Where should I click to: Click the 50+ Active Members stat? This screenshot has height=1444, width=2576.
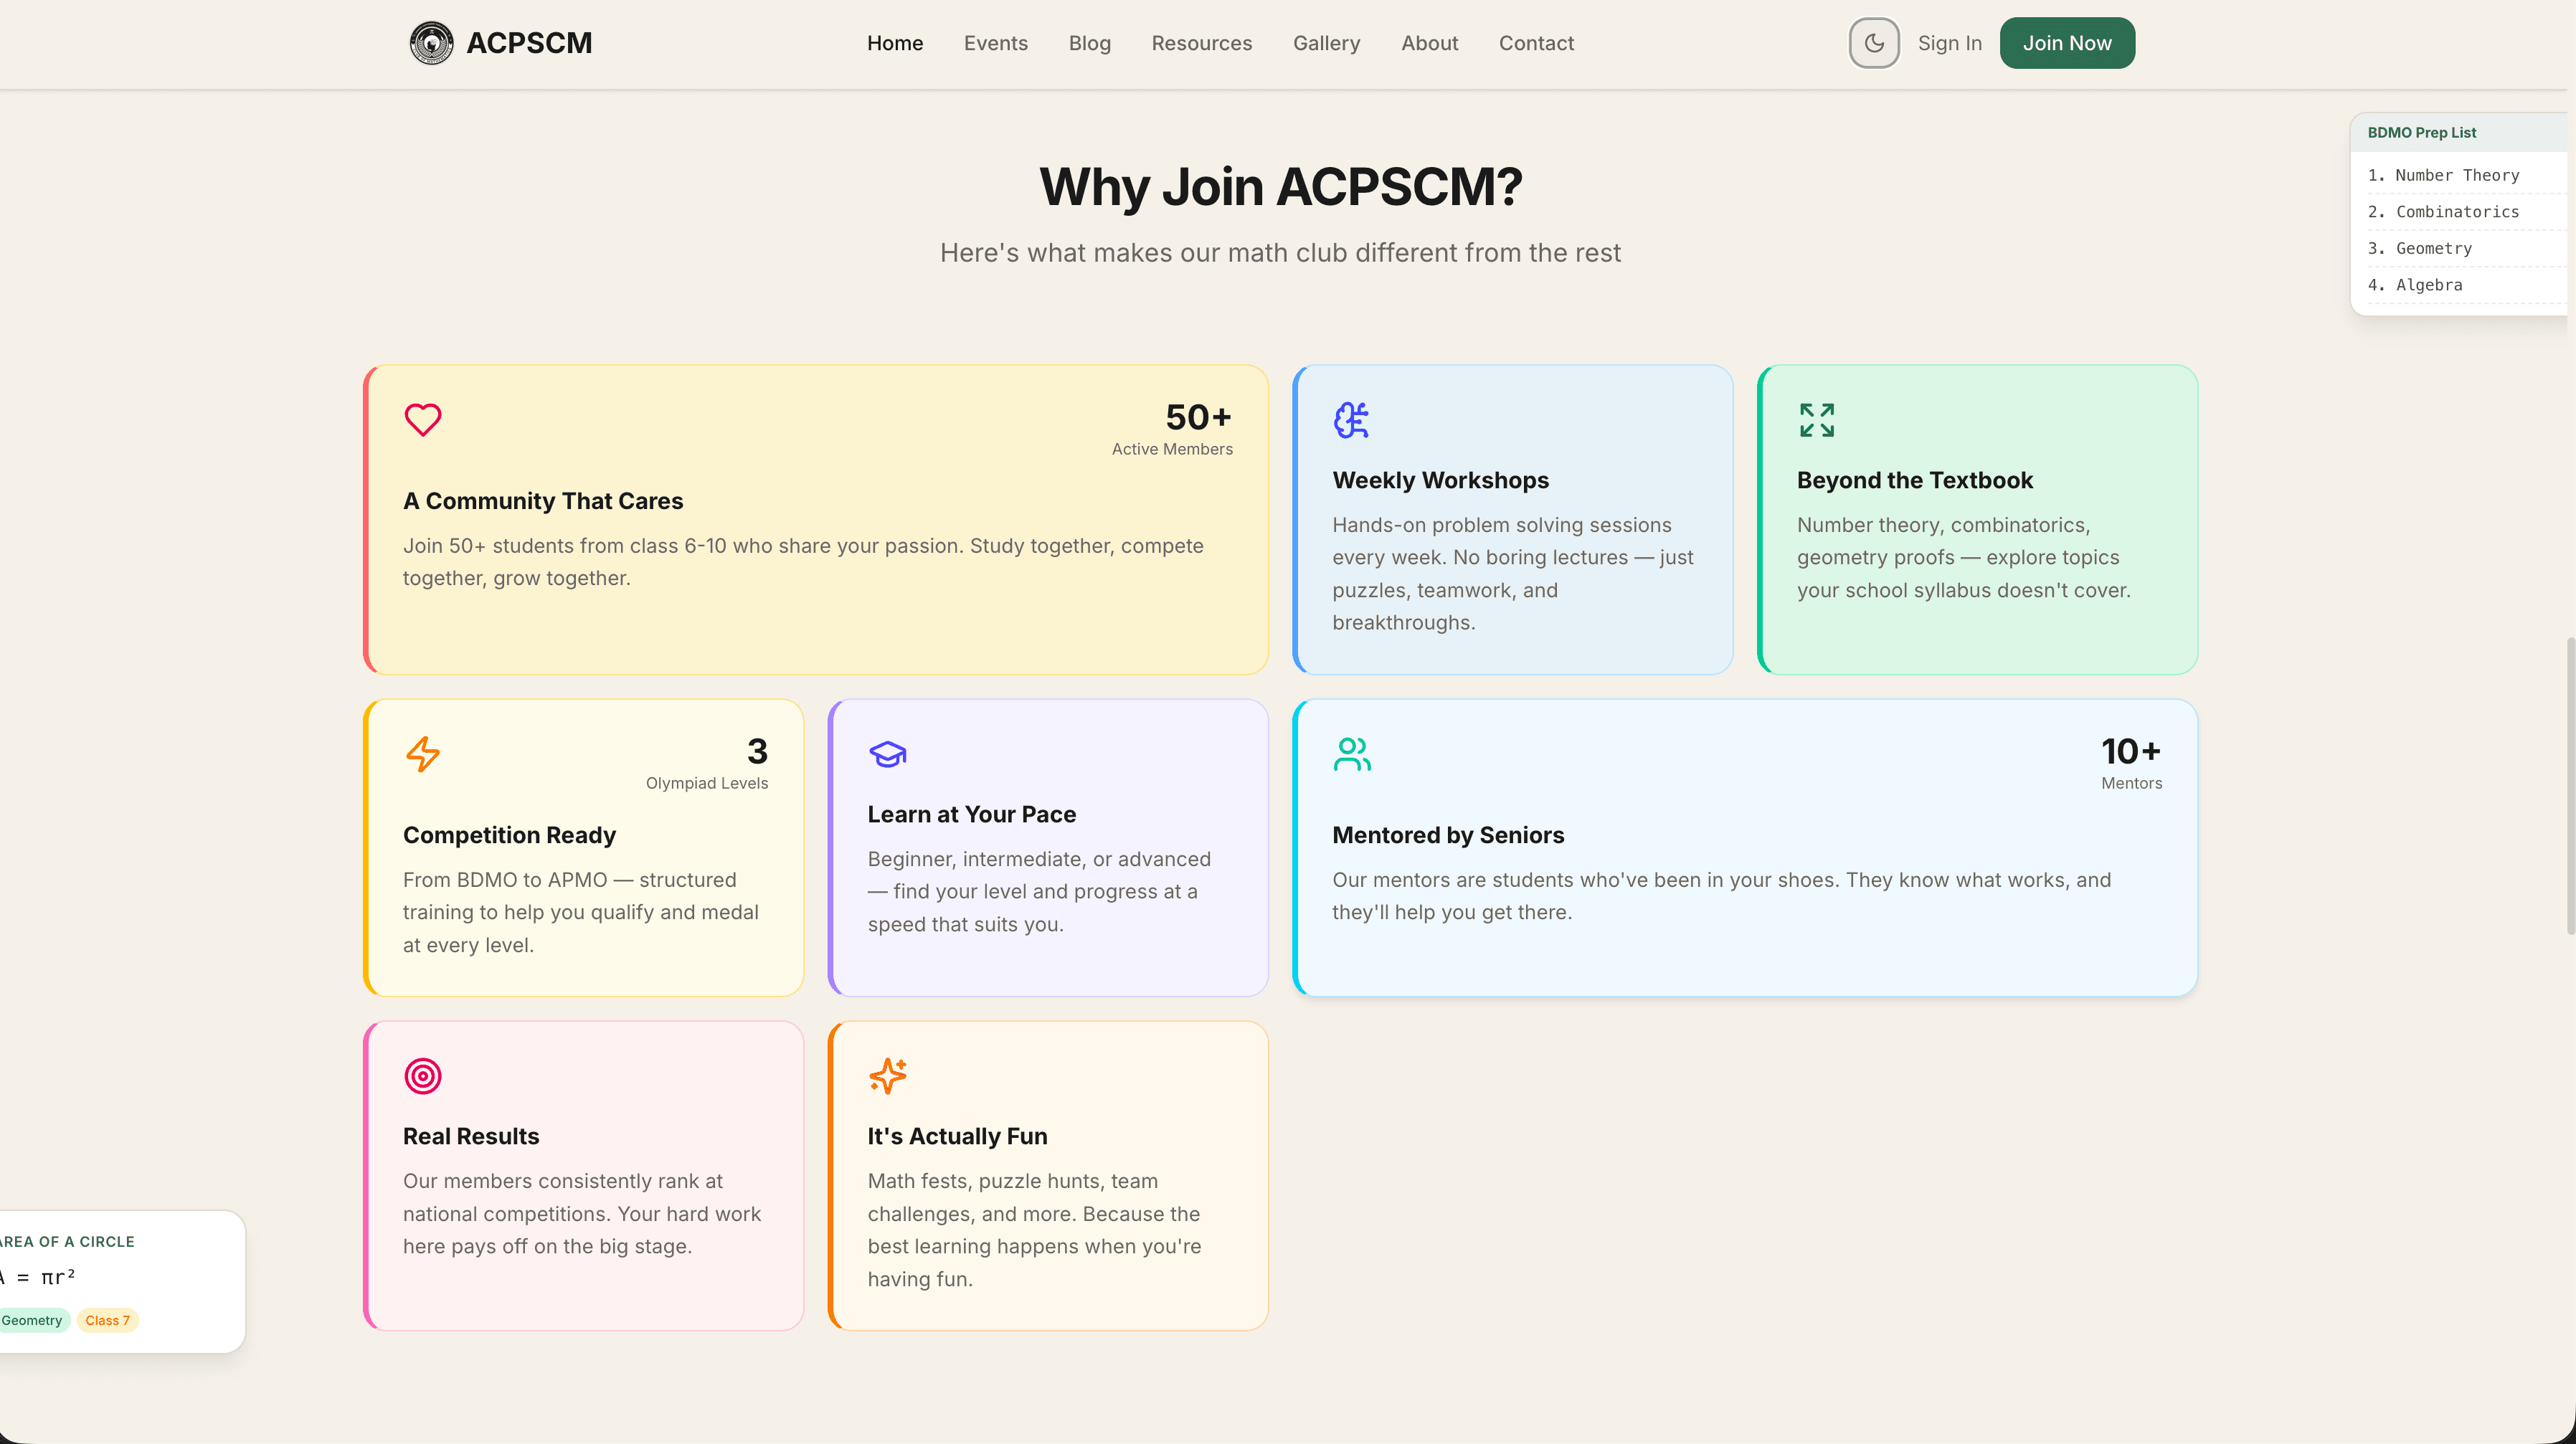pyautogui.click(x=1172, y=429)
